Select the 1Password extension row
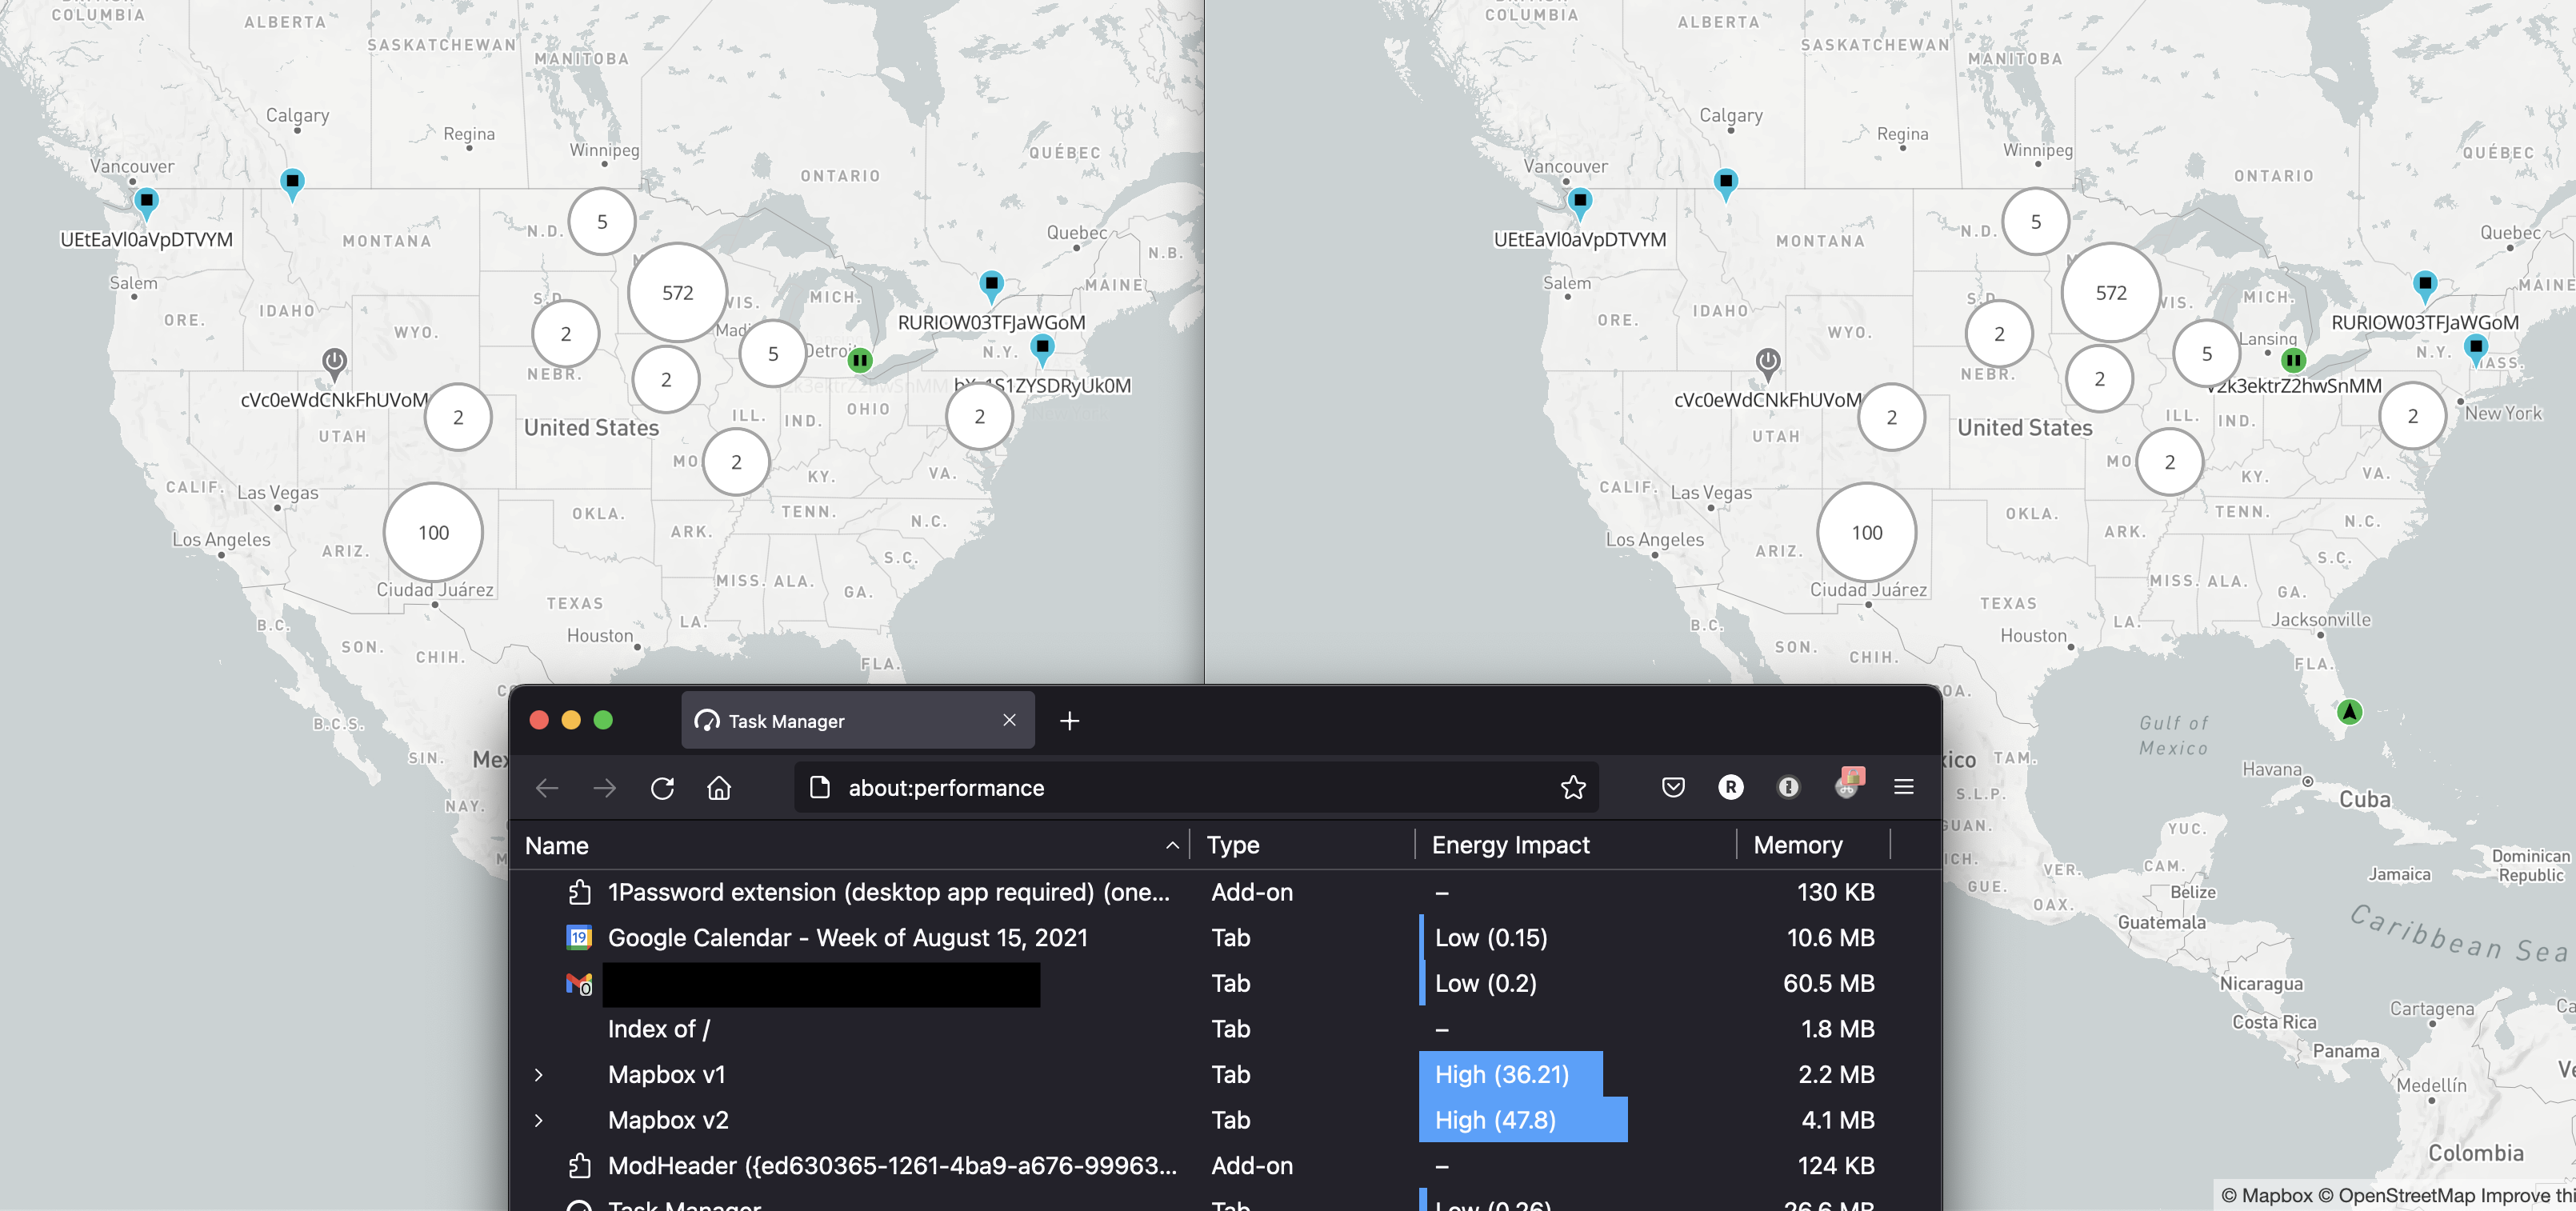This screenshot has height=1211, width=2576. 1225,892
